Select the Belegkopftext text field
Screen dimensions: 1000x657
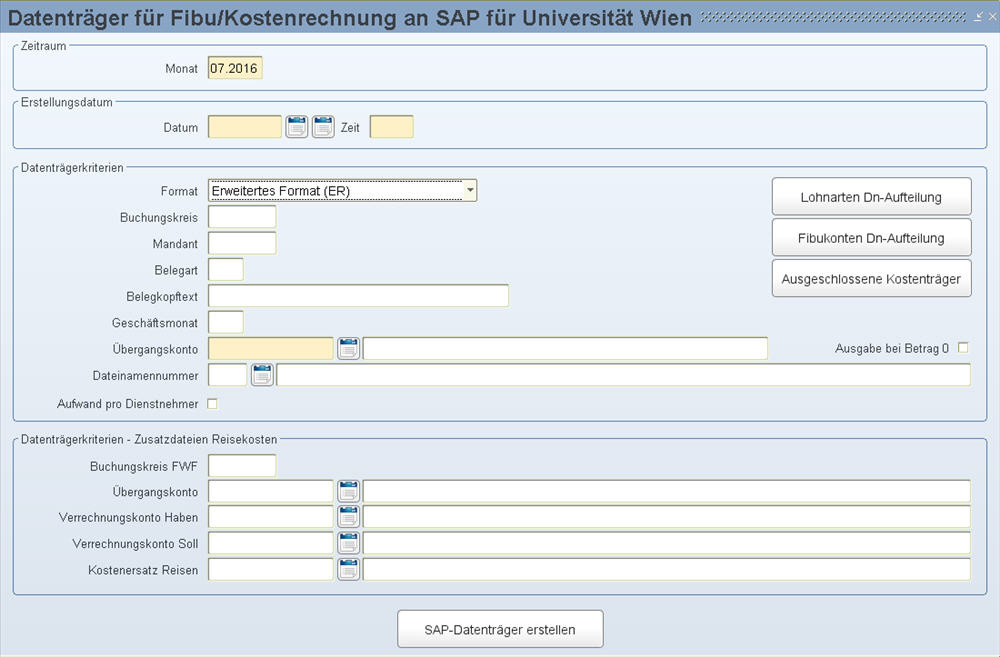(358, 296)
